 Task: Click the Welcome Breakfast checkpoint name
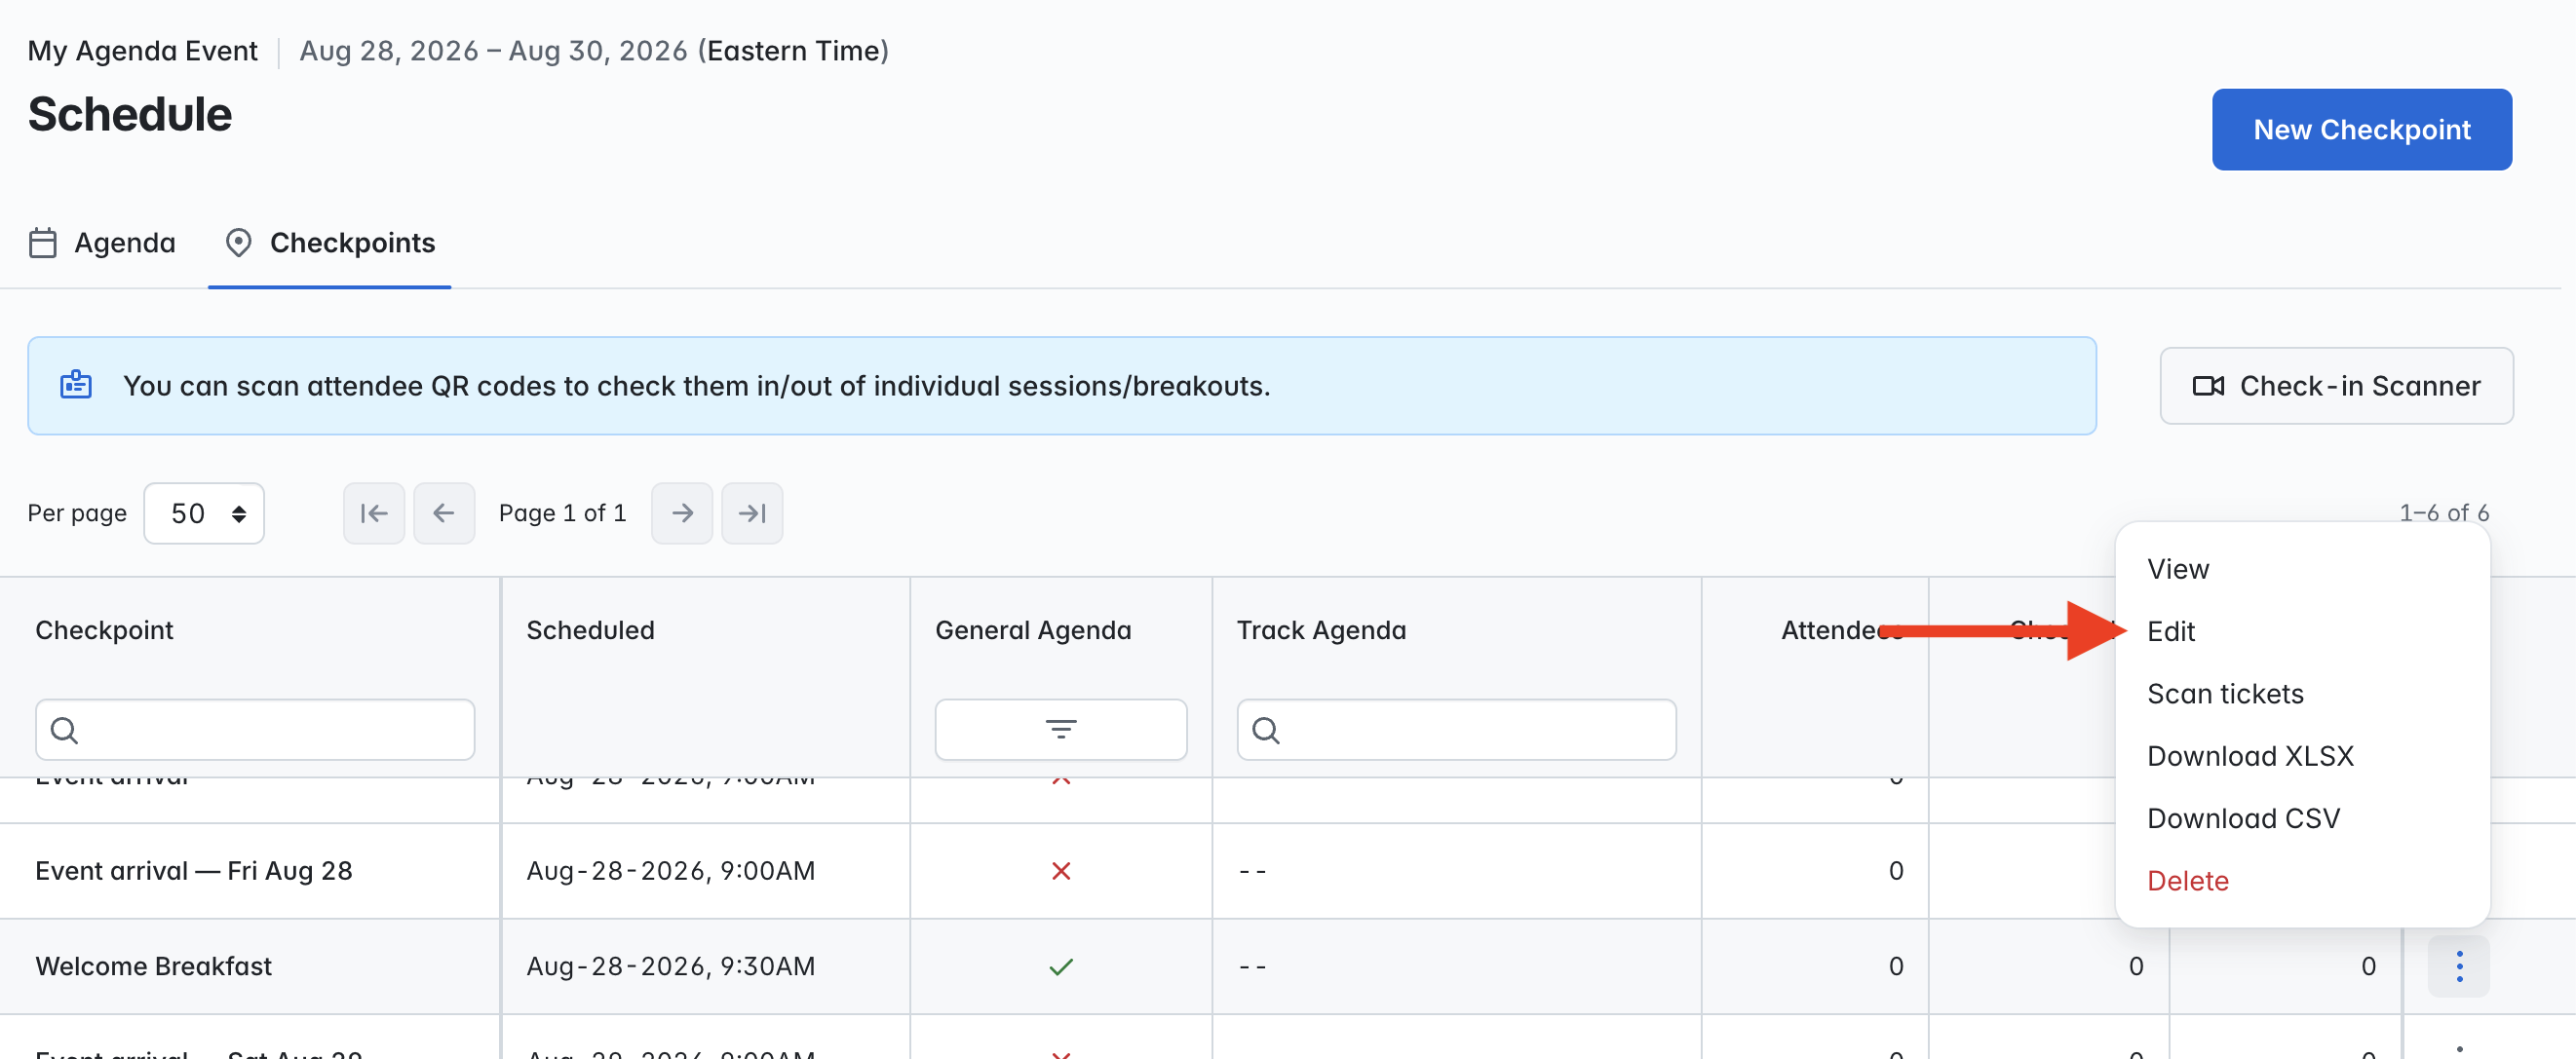click(153, 967)
